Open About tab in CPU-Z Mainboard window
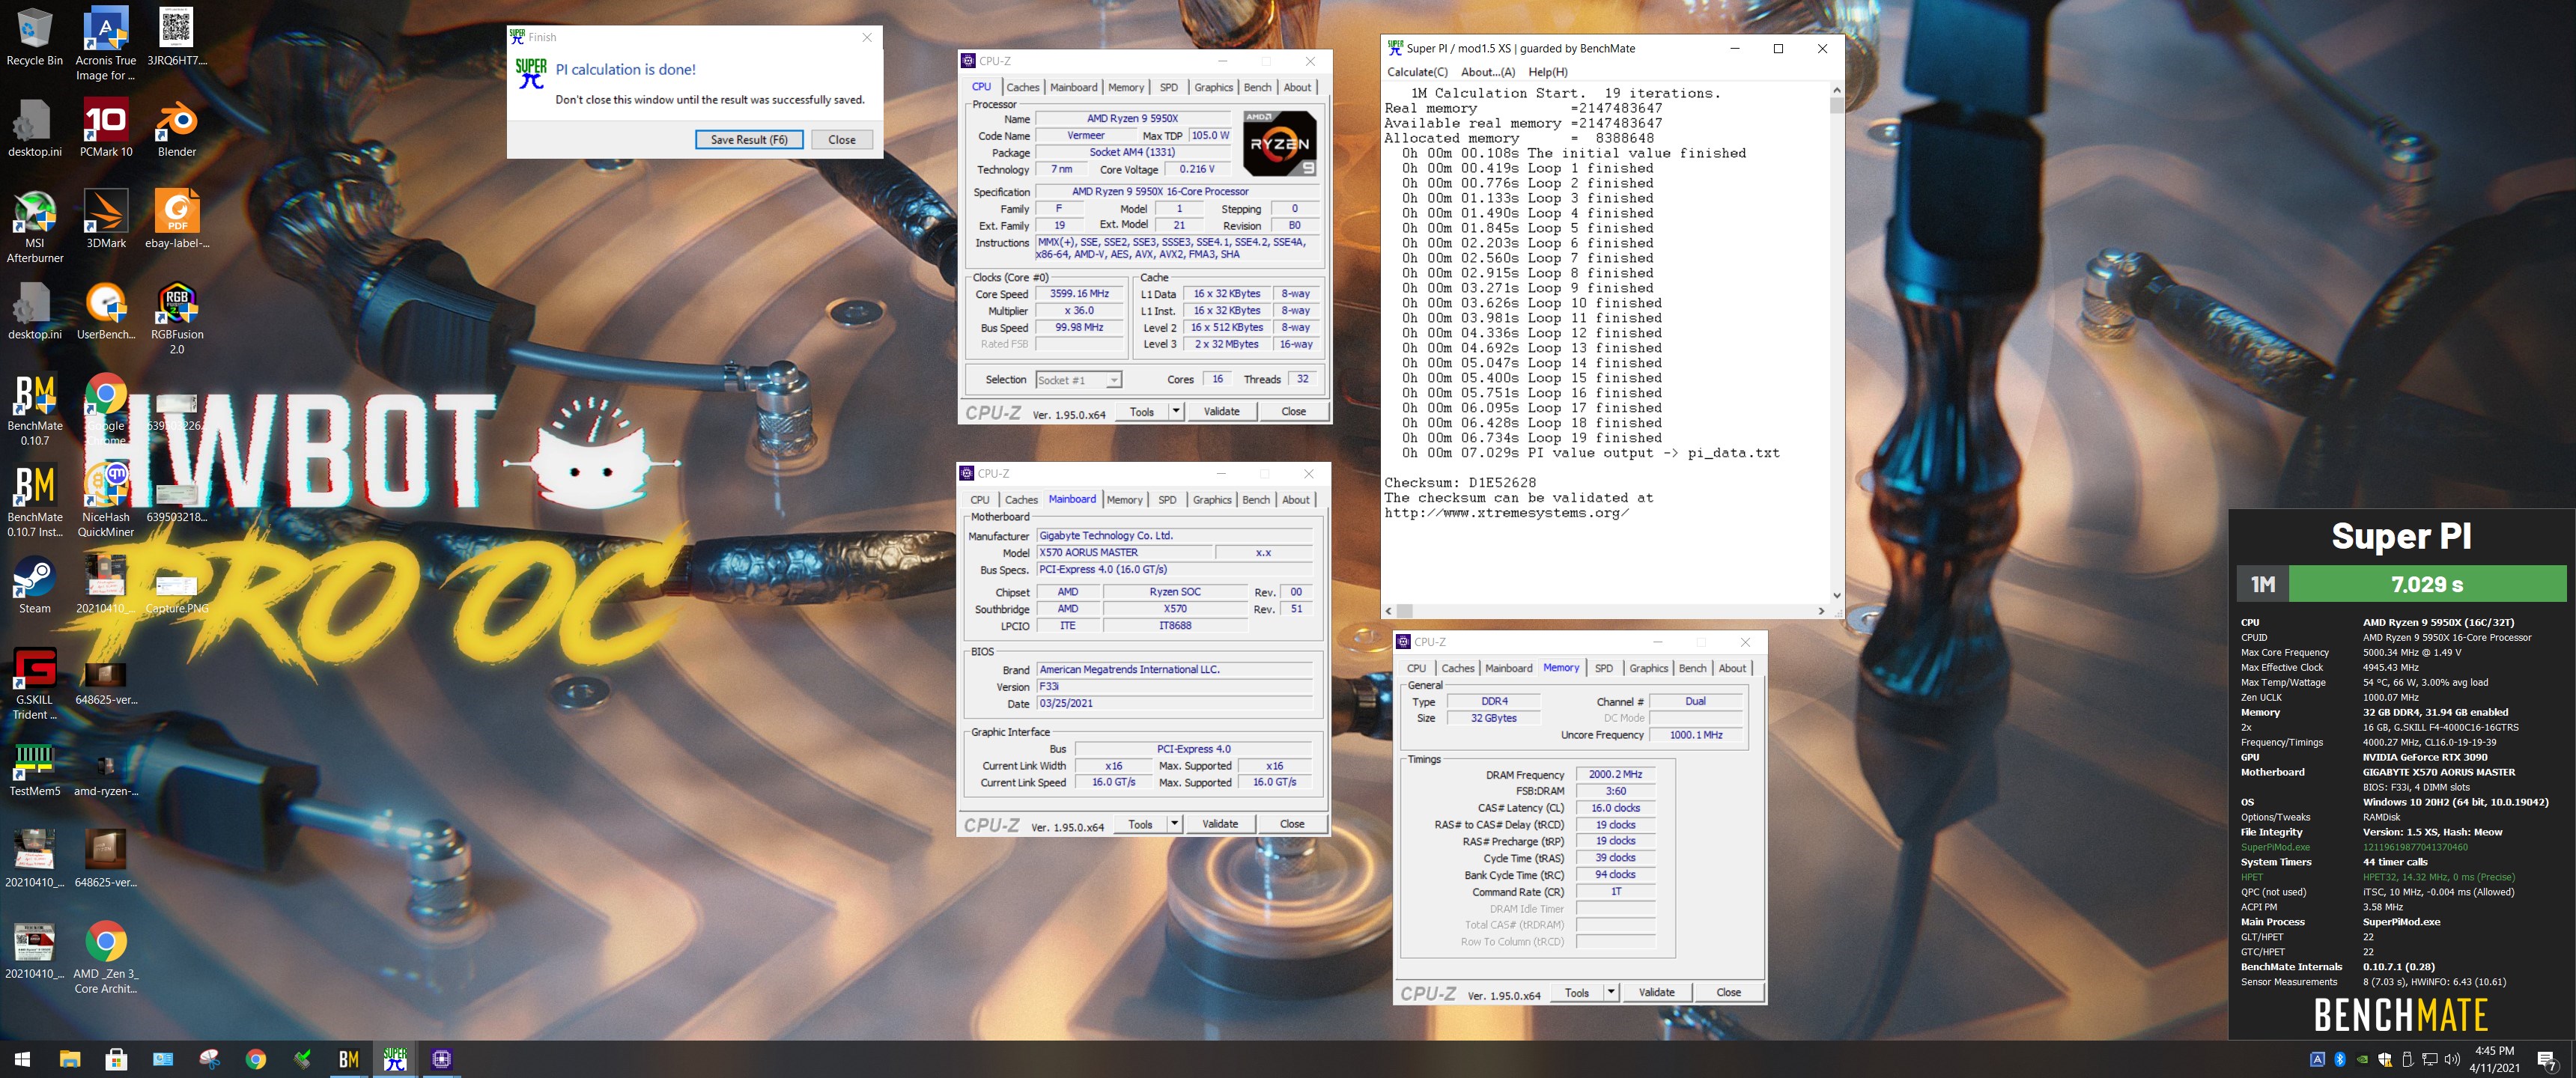 pyautogui.click(x=1296, y=500)
